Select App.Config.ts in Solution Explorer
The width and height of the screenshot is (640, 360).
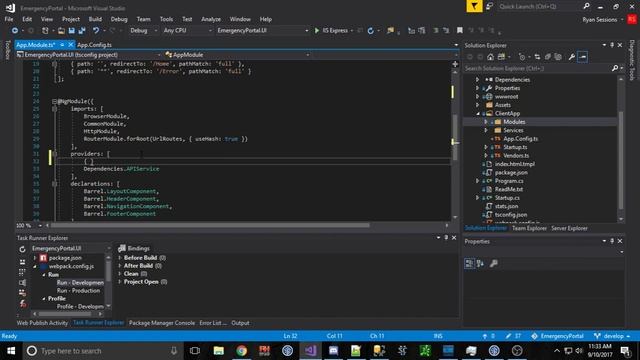[520, 139]
